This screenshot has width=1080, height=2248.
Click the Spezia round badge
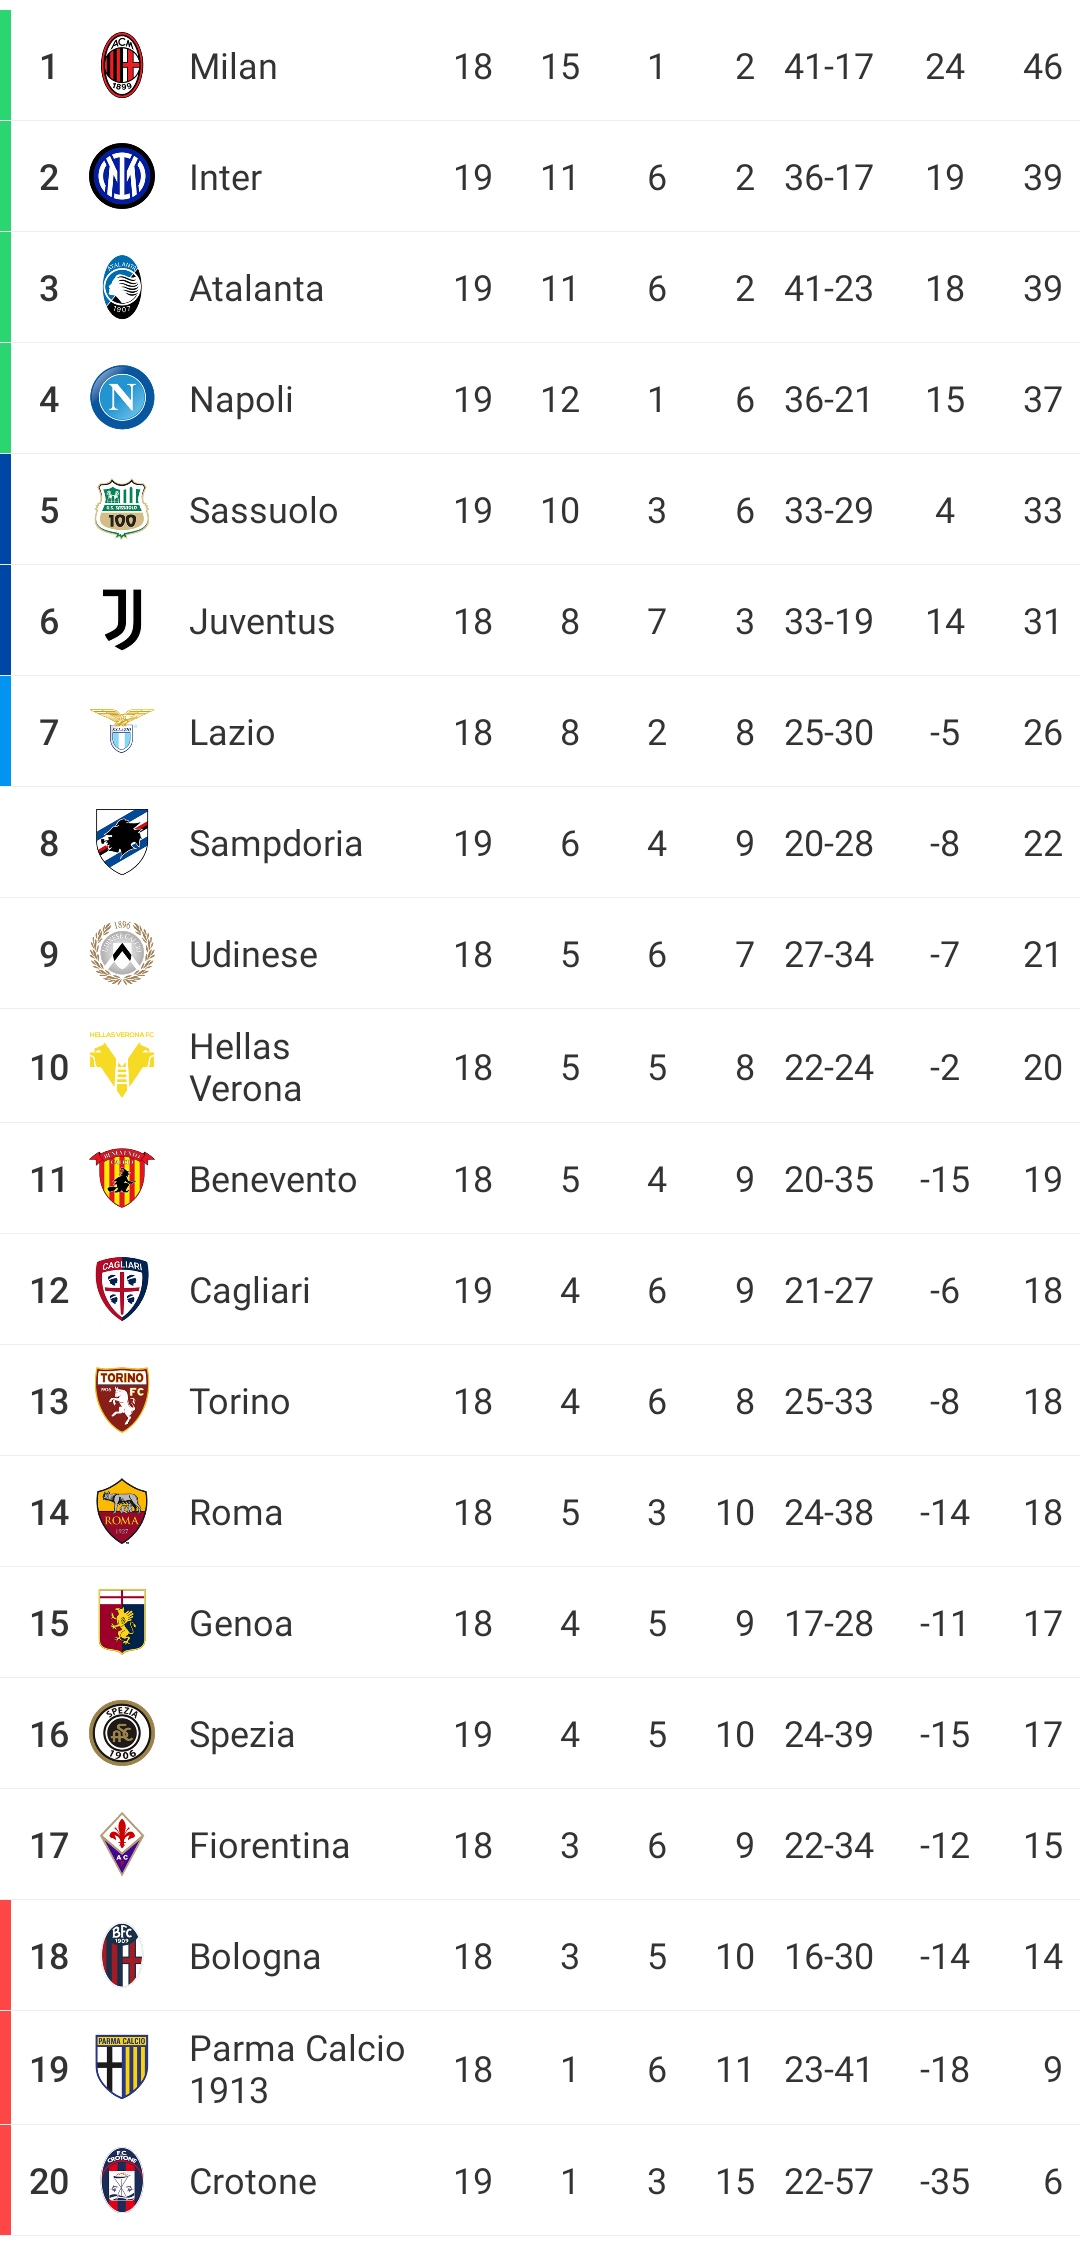tap(122, 1733)
